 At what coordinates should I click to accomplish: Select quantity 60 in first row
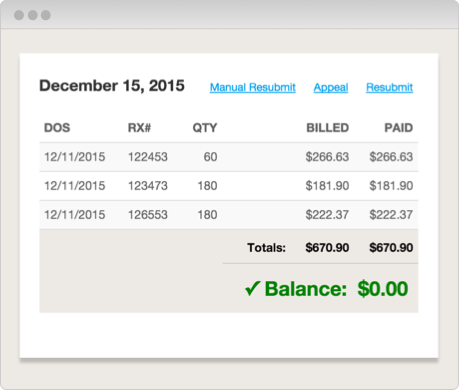click(x=210, y=157)
